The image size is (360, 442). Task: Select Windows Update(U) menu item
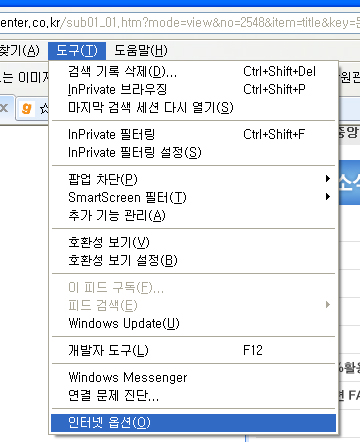193,323
